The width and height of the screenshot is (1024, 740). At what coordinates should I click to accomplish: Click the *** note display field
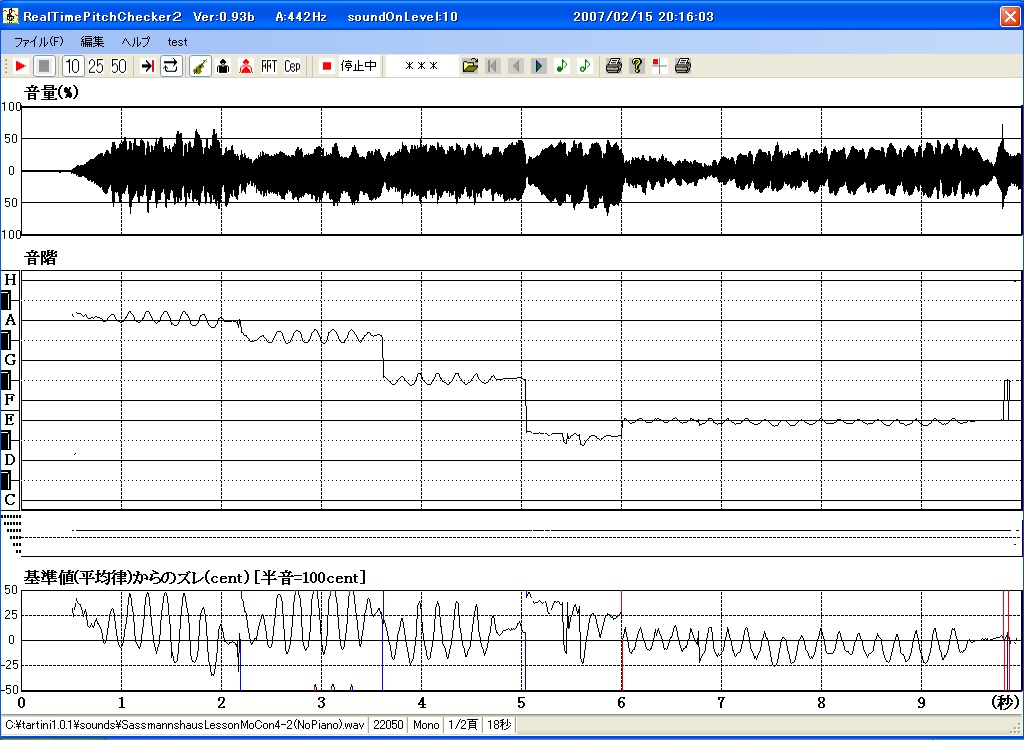click(x=421, y=66)
